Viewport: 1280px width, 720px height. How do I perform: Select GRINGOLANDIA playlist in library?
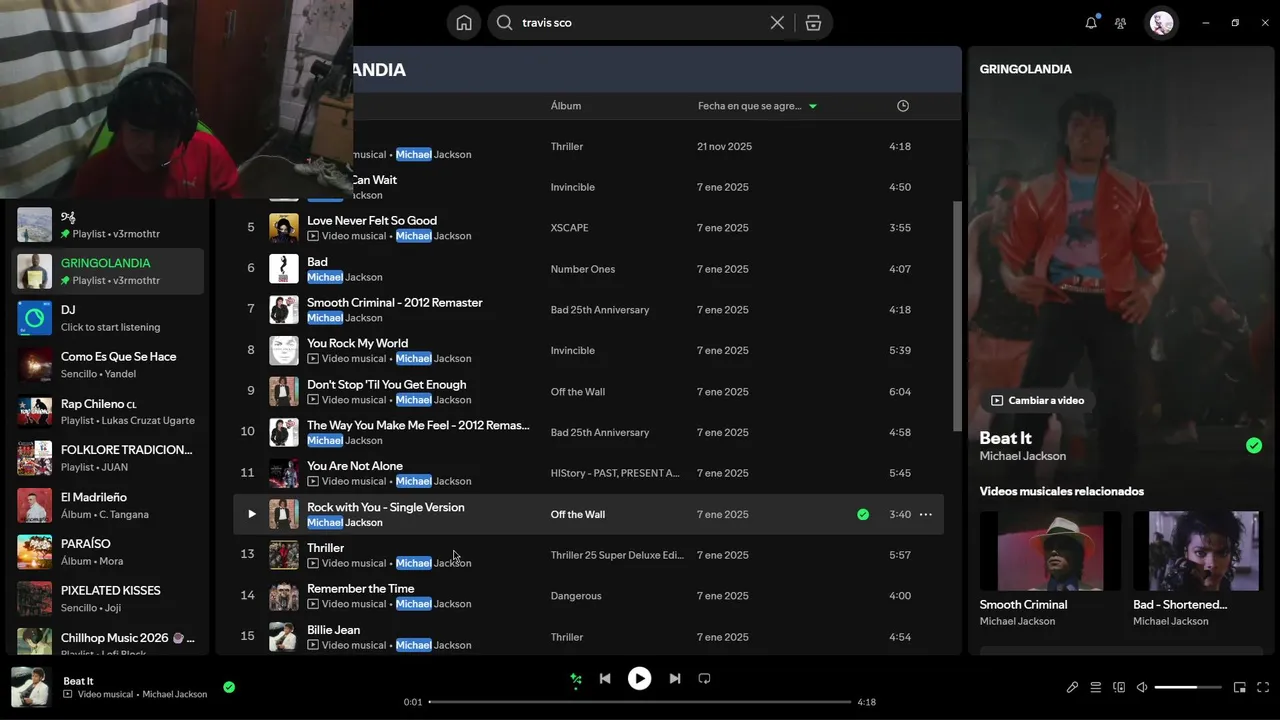108,271
